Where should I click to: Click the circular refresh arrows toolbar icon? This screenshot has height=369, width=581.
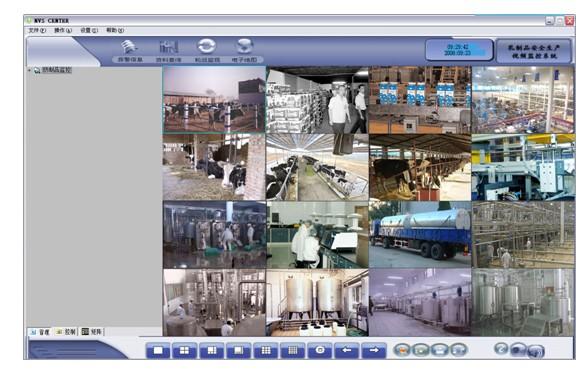pos(207,51)
